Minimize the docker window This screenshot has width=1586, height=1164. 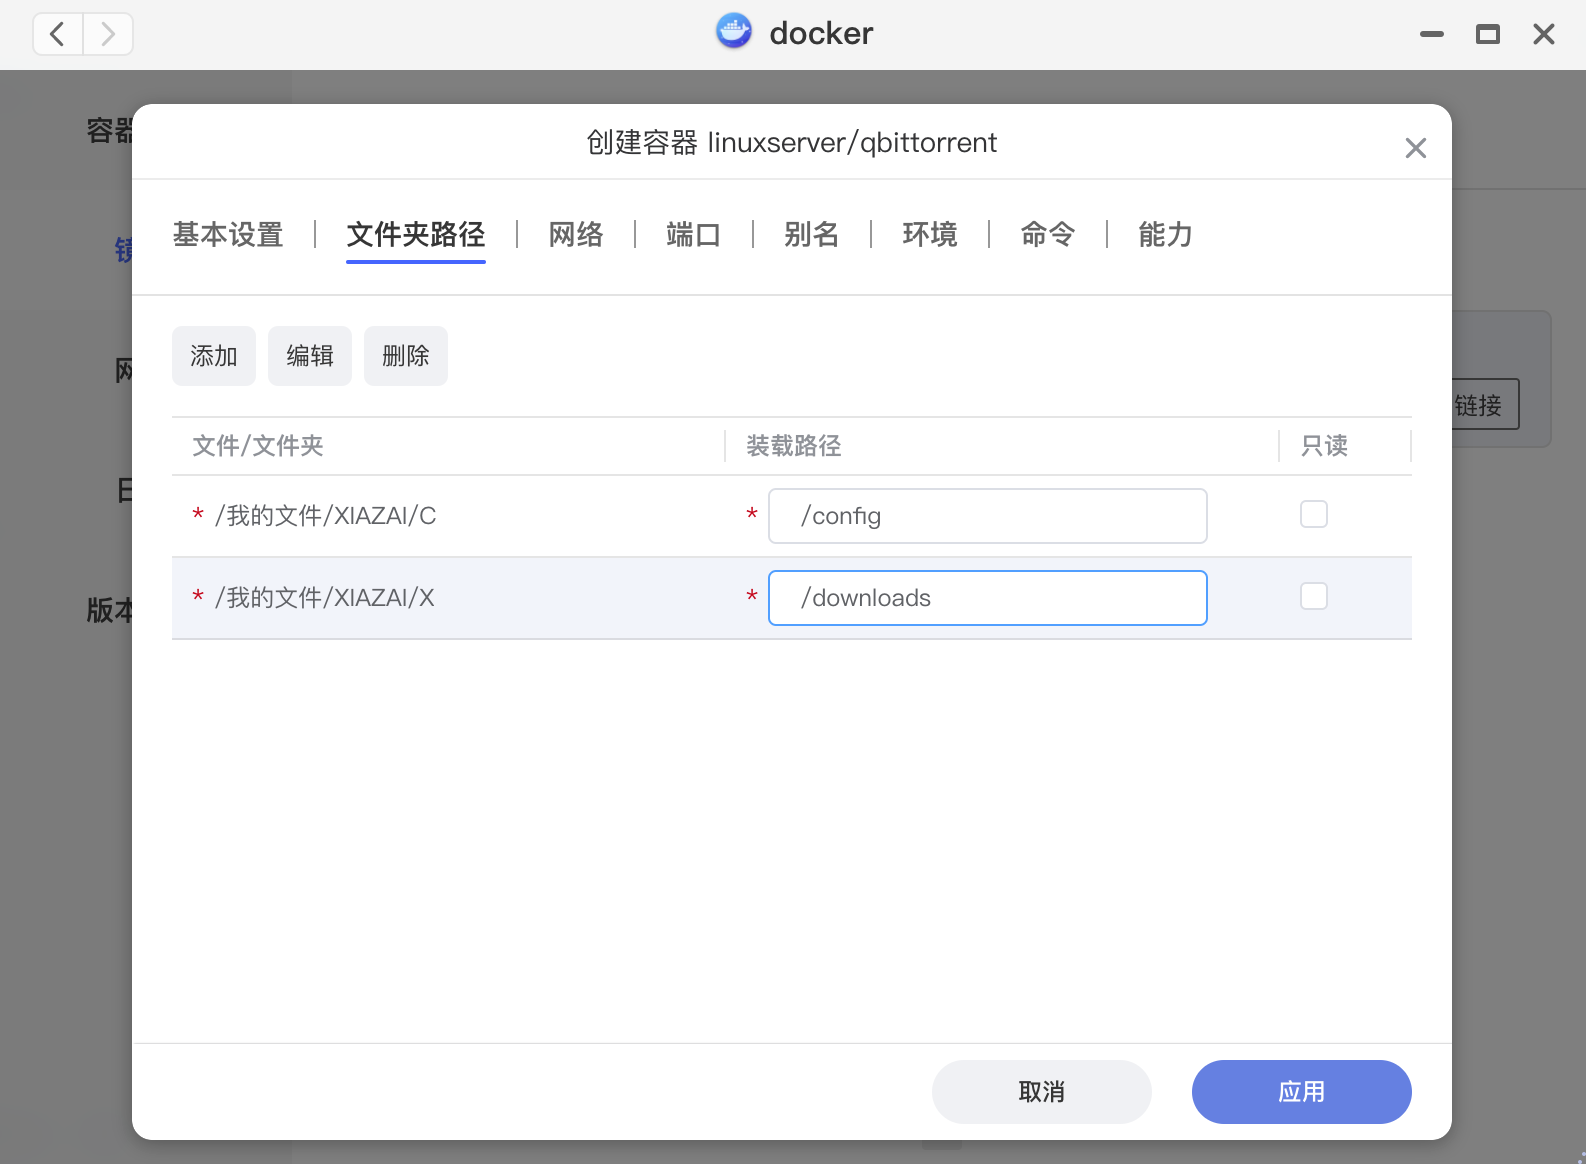pos(1432,34)
